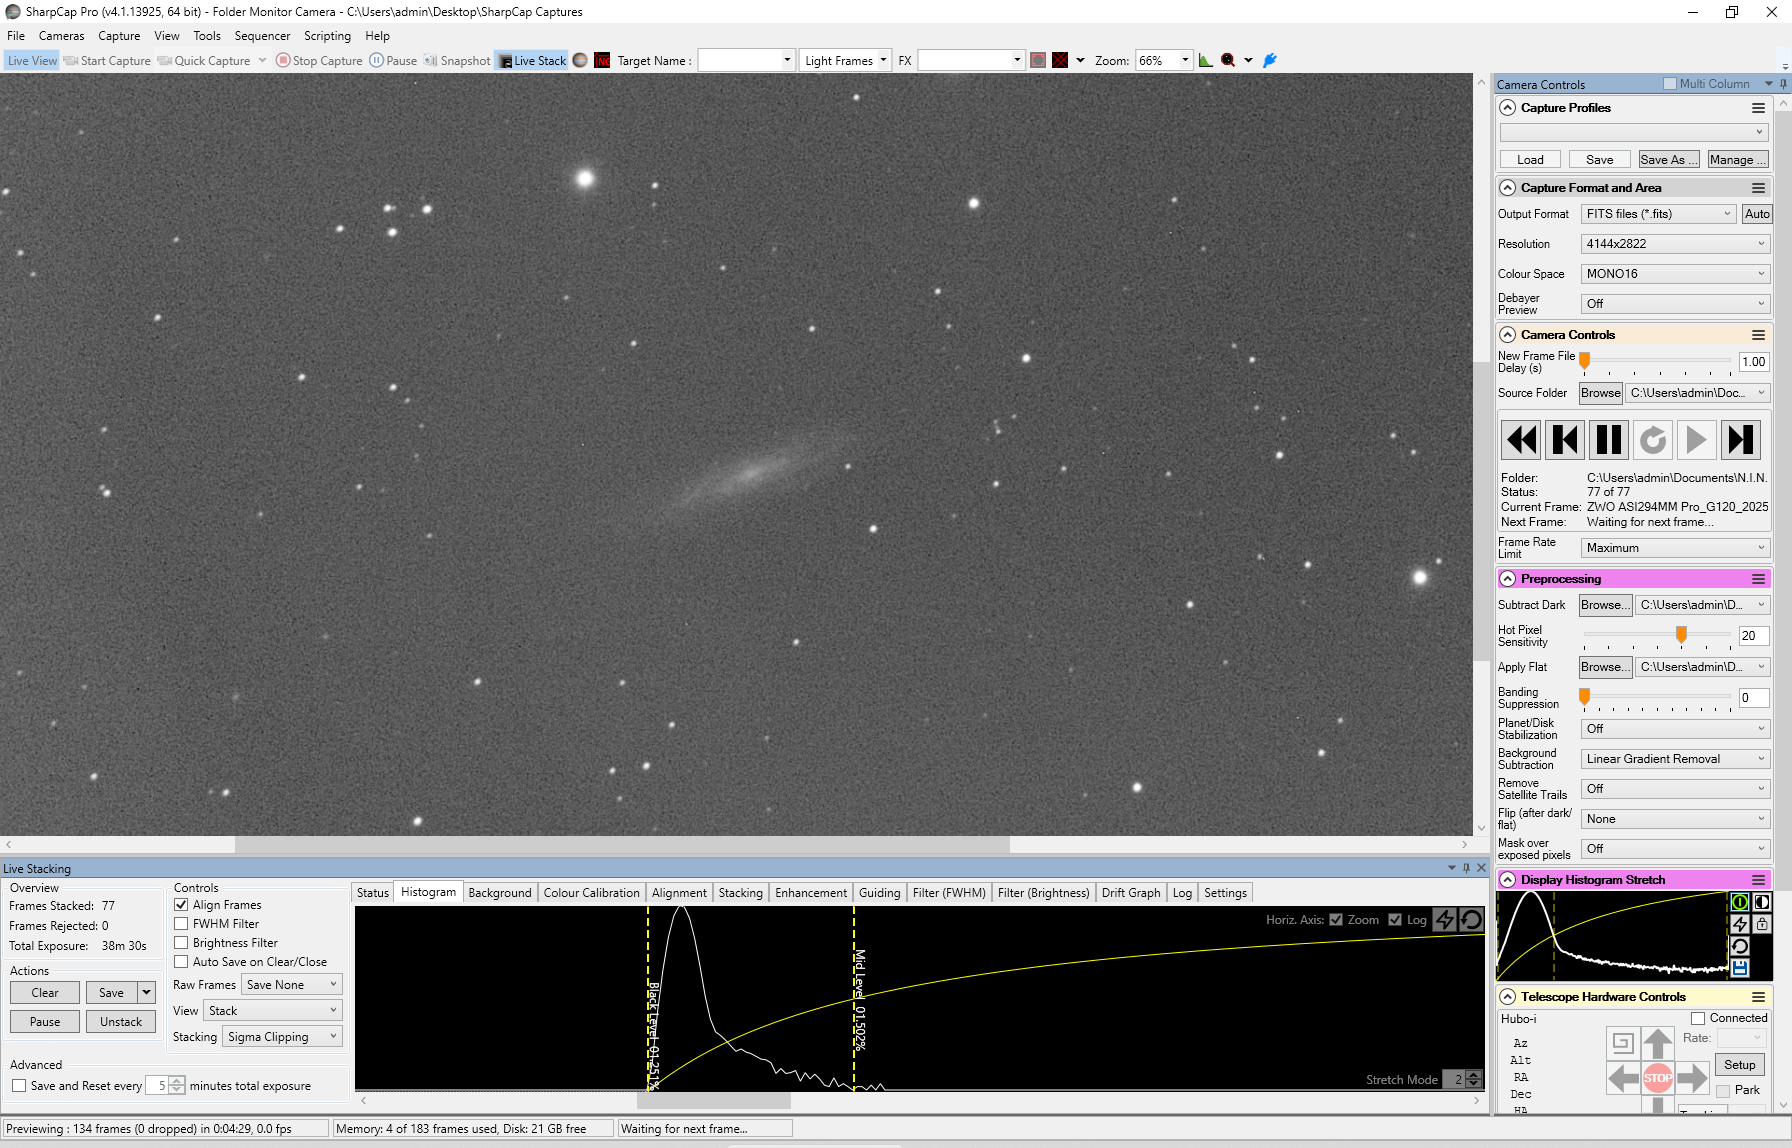Click auto-stretch lightning icon in Display Histogram Stretch
This screenshot has height=1148, width=1792.
(x=1740, y=924)
